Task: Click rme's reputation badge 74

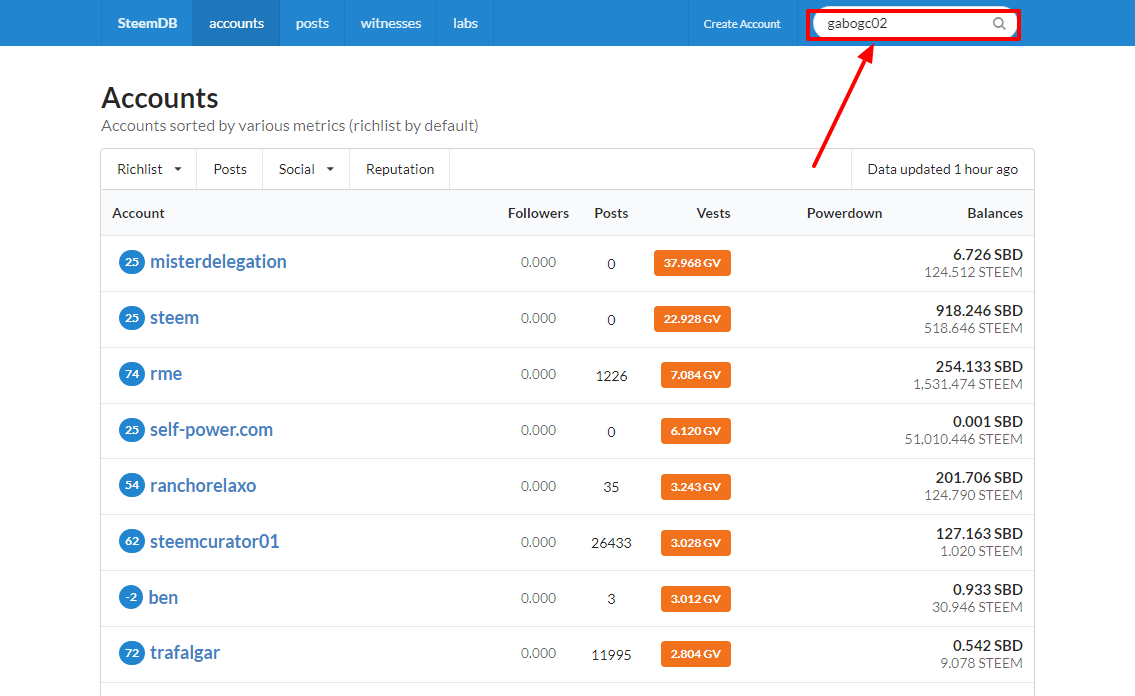Action: pyautogui.click(x=132, y=374)
